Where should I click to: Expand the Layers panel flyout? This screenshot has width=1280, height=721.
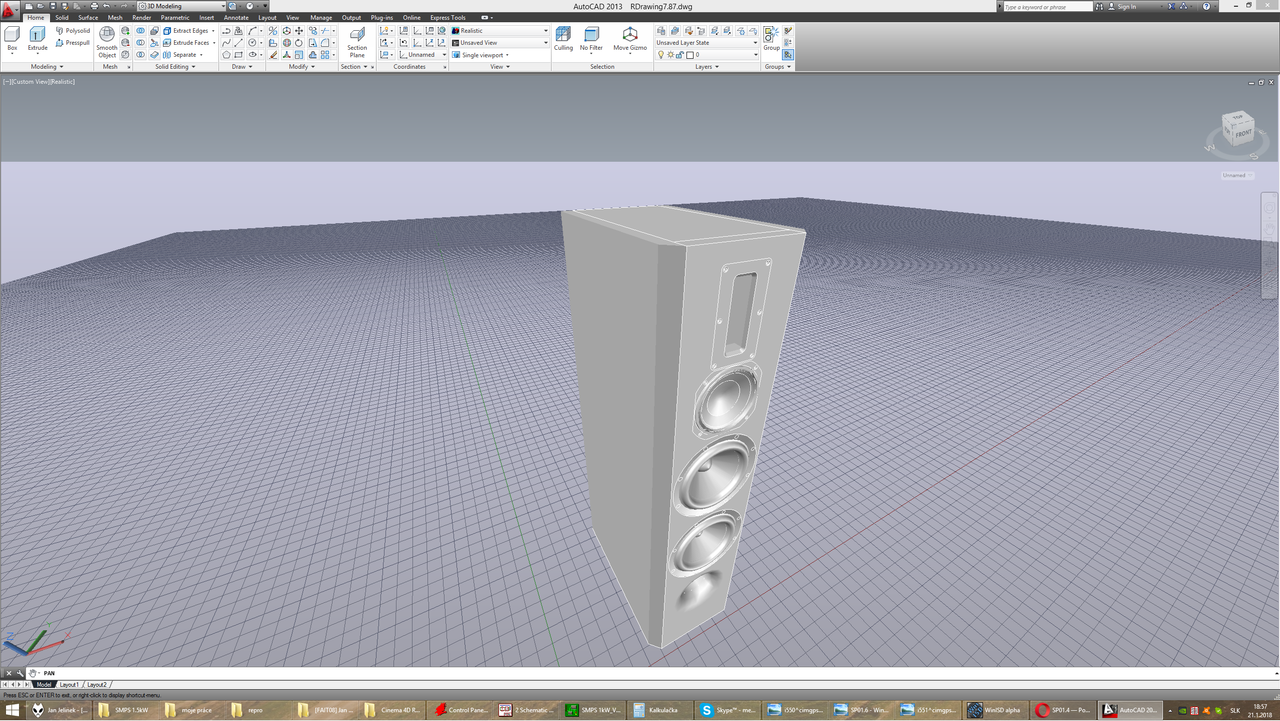[707, 67]
